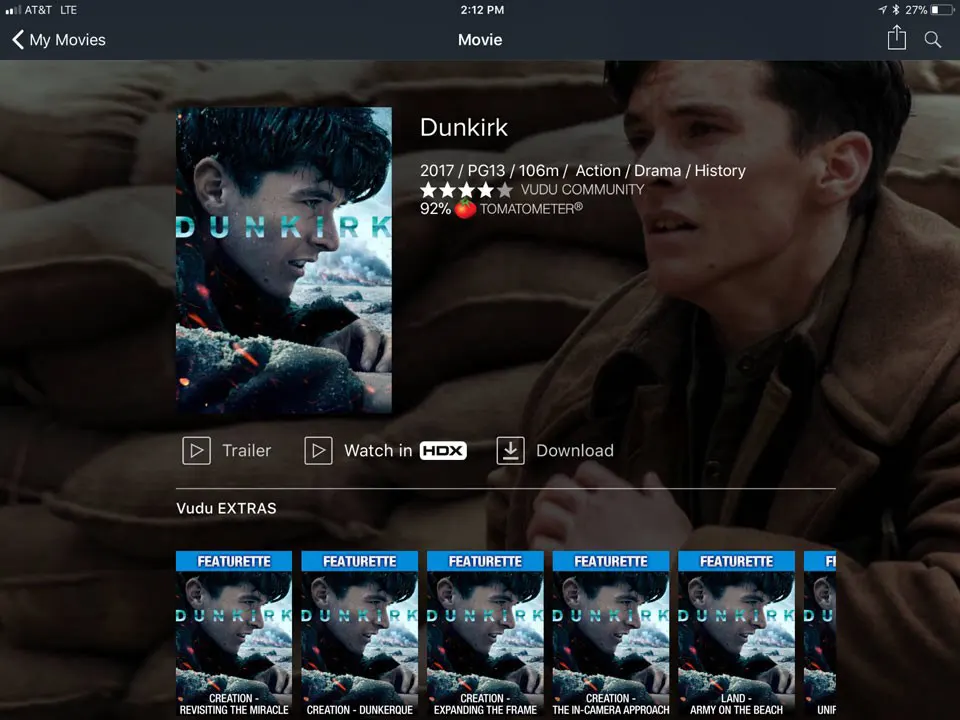Tap the Vudu EXTRAS heading
The image size is (960, 720).
[x=226, y=508]
